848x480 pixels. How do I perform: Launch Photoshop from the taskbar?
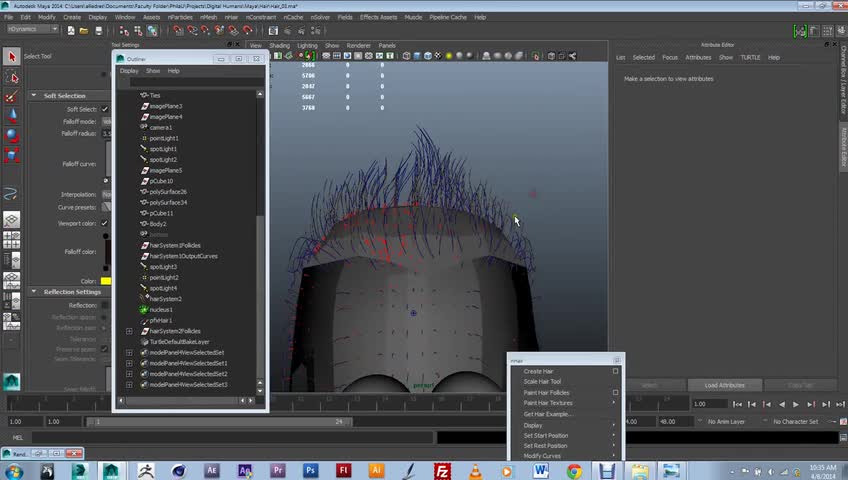pyautogui.click(x=311, y=470)
